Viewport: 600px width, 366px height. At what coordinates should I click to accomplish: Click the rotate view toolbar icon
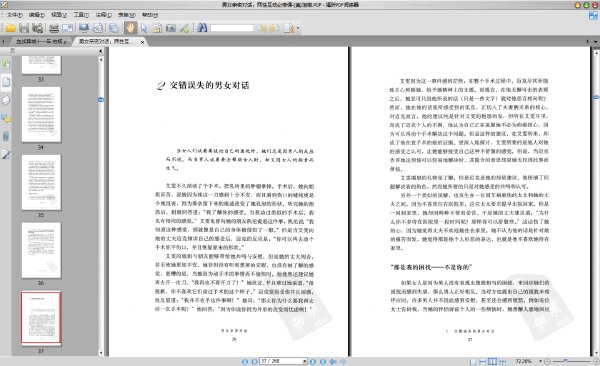98,28
